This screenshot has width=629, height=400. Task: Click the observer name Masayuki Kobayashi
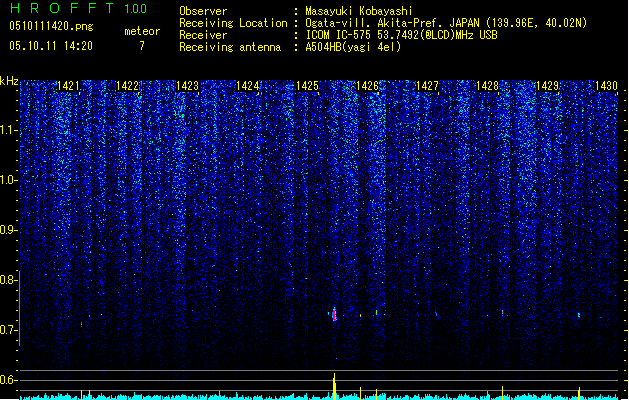[359, 11]
